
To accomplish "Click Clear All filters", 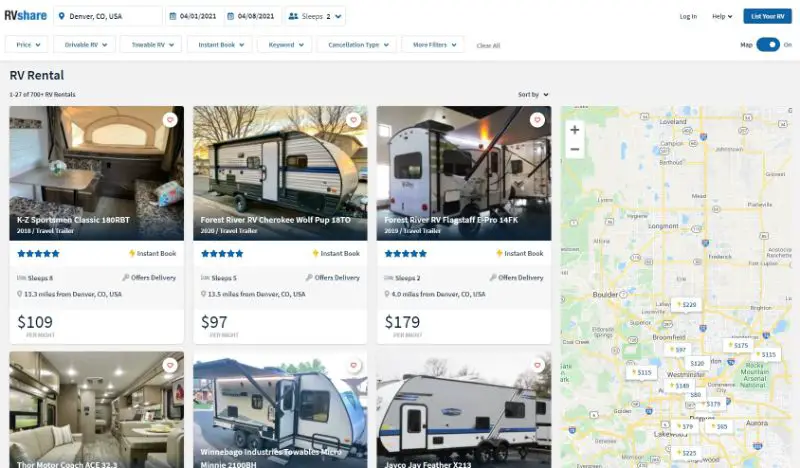I will tap(488, 45).
